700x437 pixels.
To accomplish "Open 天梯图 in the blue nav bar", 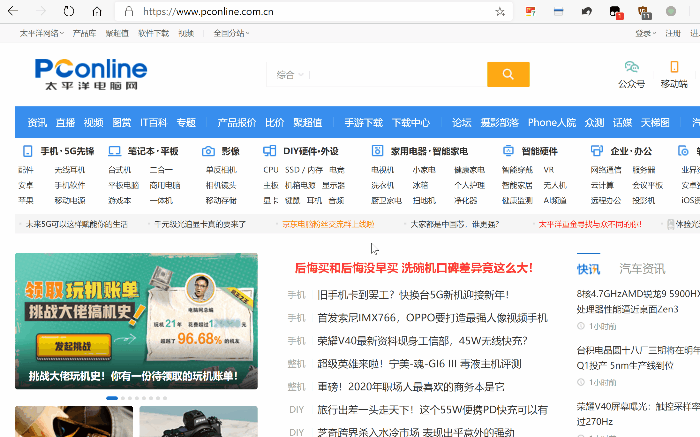I will tap(655, 122).
